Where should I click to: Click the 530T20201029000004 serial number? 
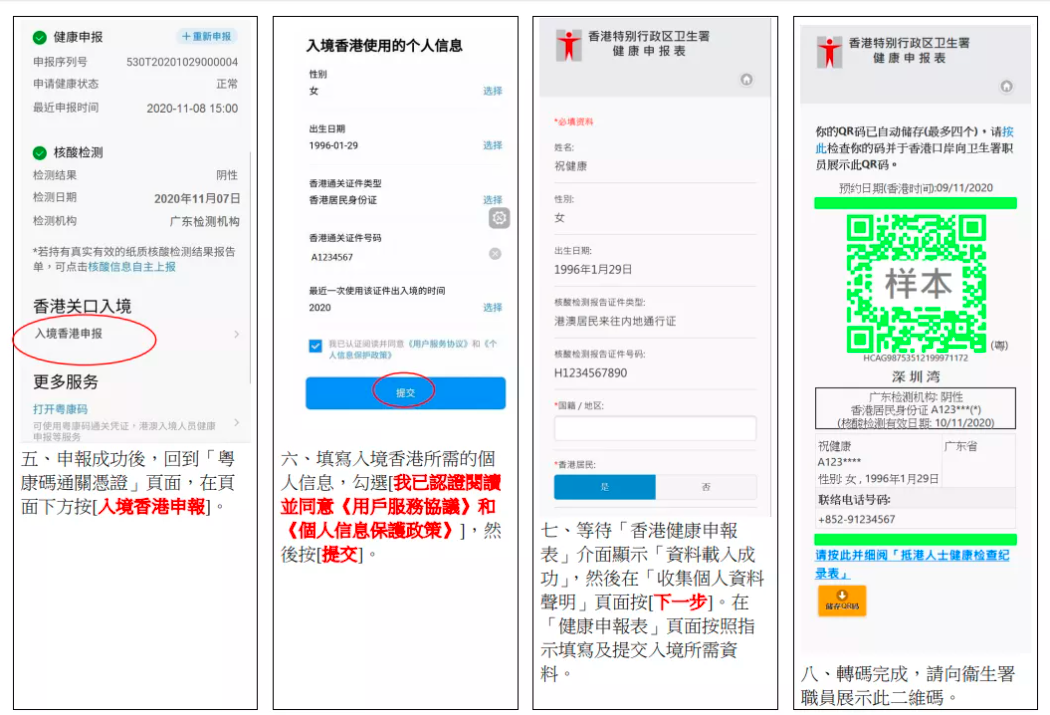pos(182,62)
